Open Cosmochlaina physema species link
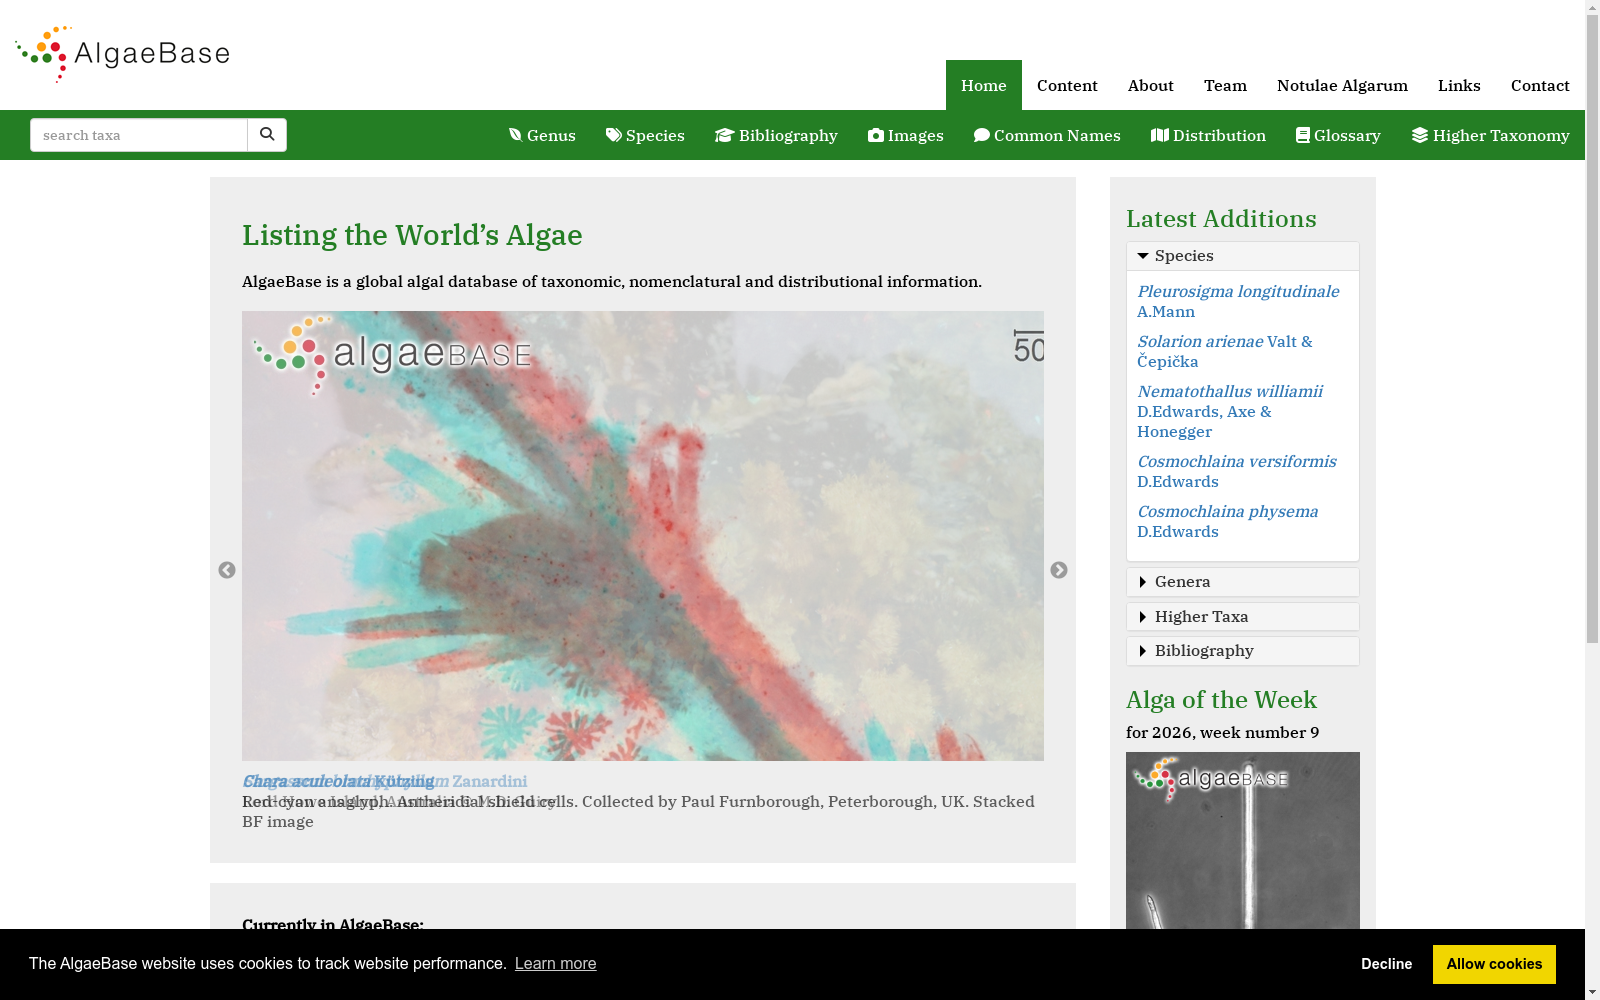Viewport: 1600px width, 1000px height. [x=1228, y=521]
